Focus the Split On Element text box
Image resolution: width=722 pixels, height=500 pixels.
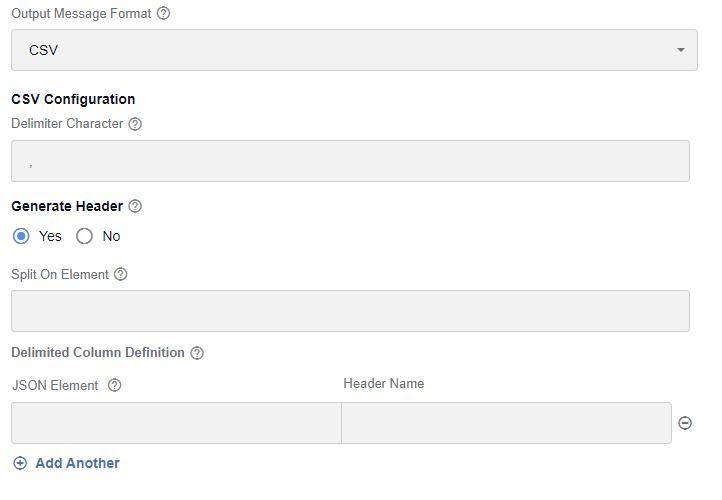pos(350,311)
